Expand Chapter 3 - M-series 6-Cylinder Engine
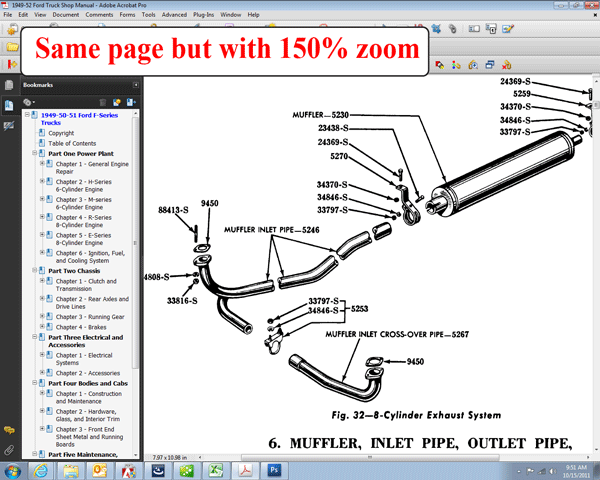The width and height of the screenshot is (600, 480). tap(42, 199)
